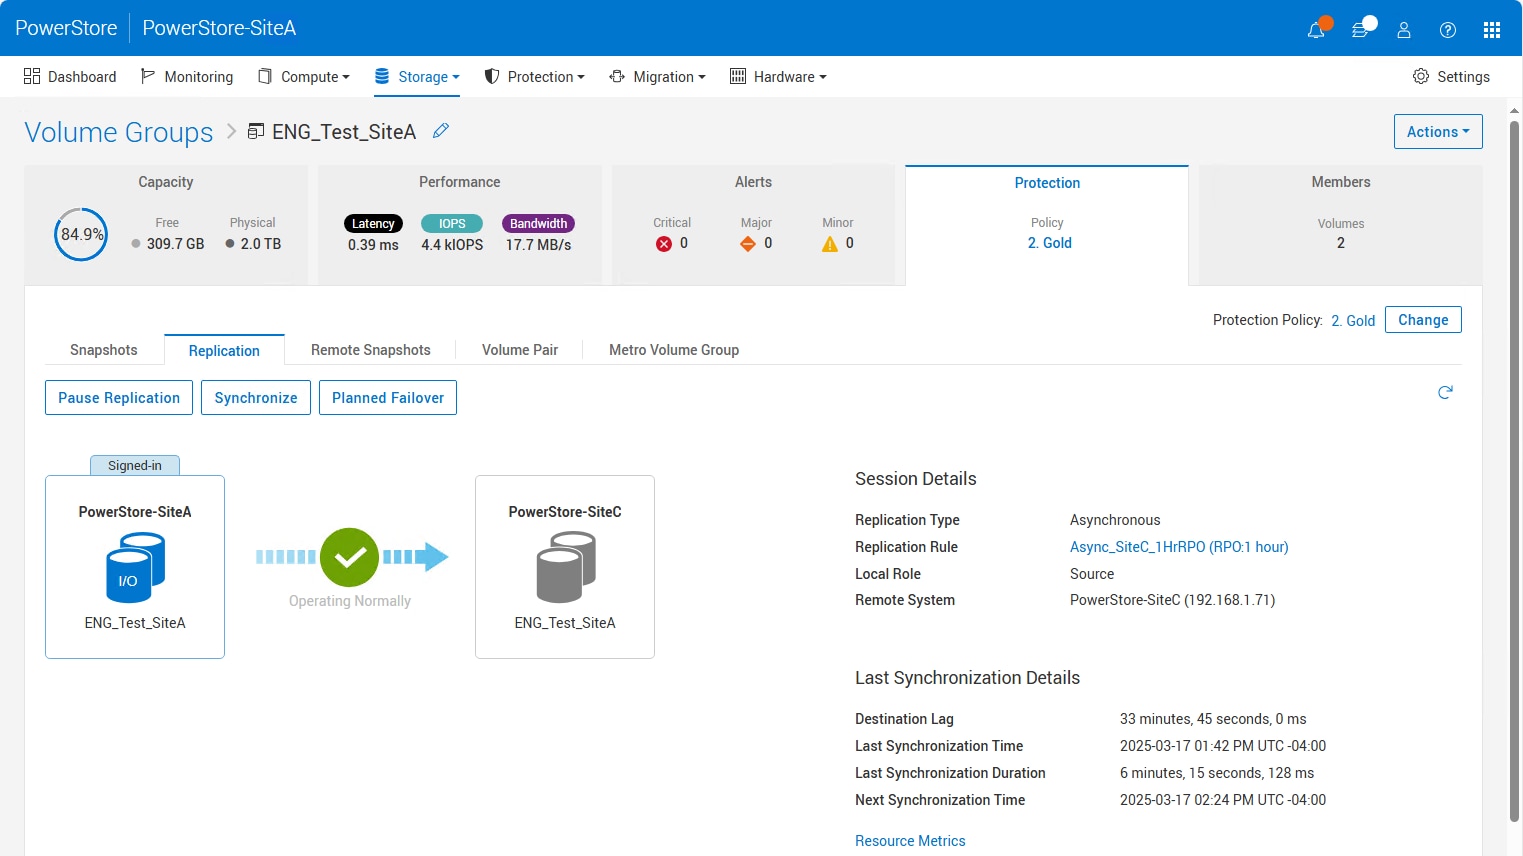Open the user account icon

tap(1404, 30)
